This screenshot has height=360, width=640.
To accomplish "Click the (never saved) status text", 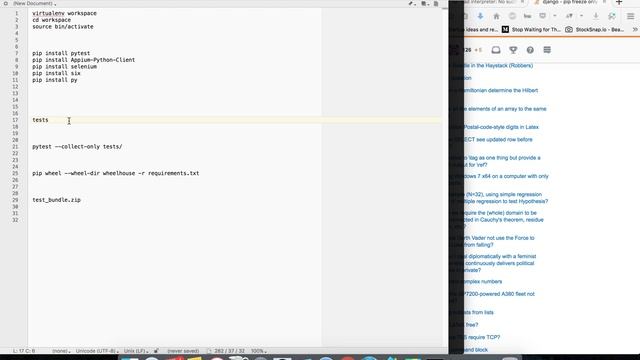I will pyautogui.click(x=183, y=351).
